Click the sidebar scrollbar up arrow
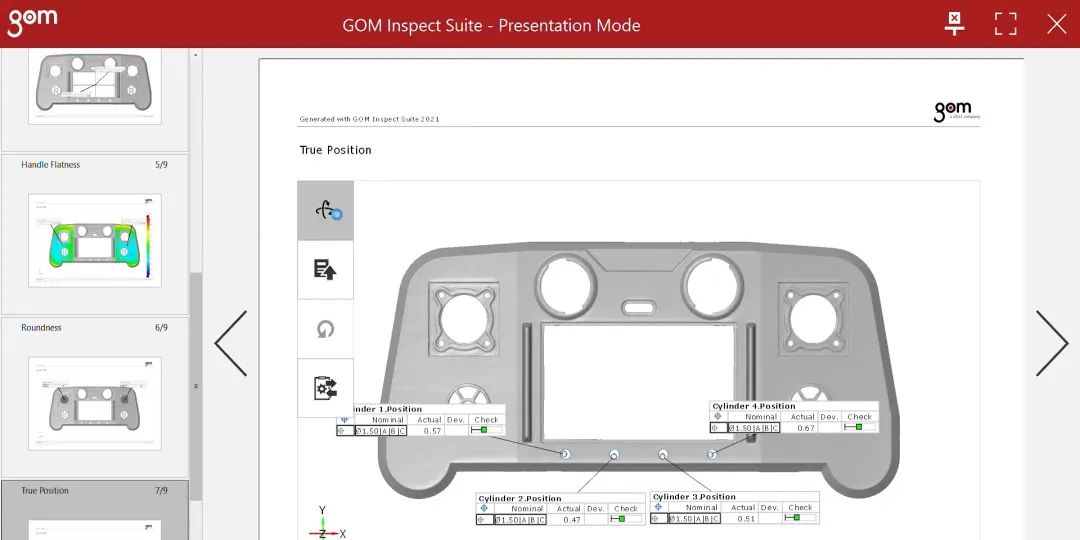 (196, 55)
